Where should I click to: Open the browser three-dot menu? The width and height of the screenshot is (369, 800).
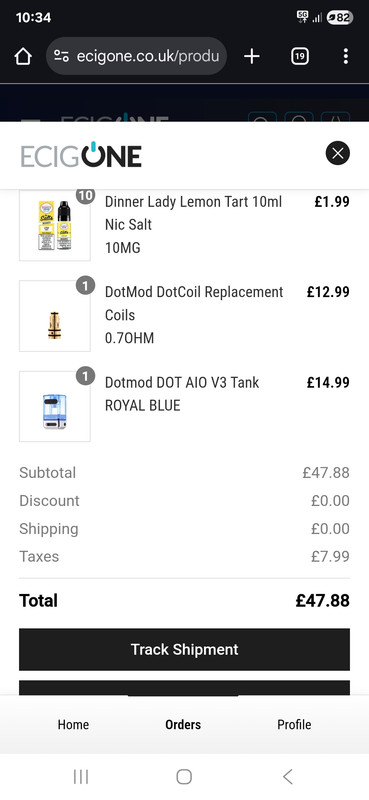point(346,56)
